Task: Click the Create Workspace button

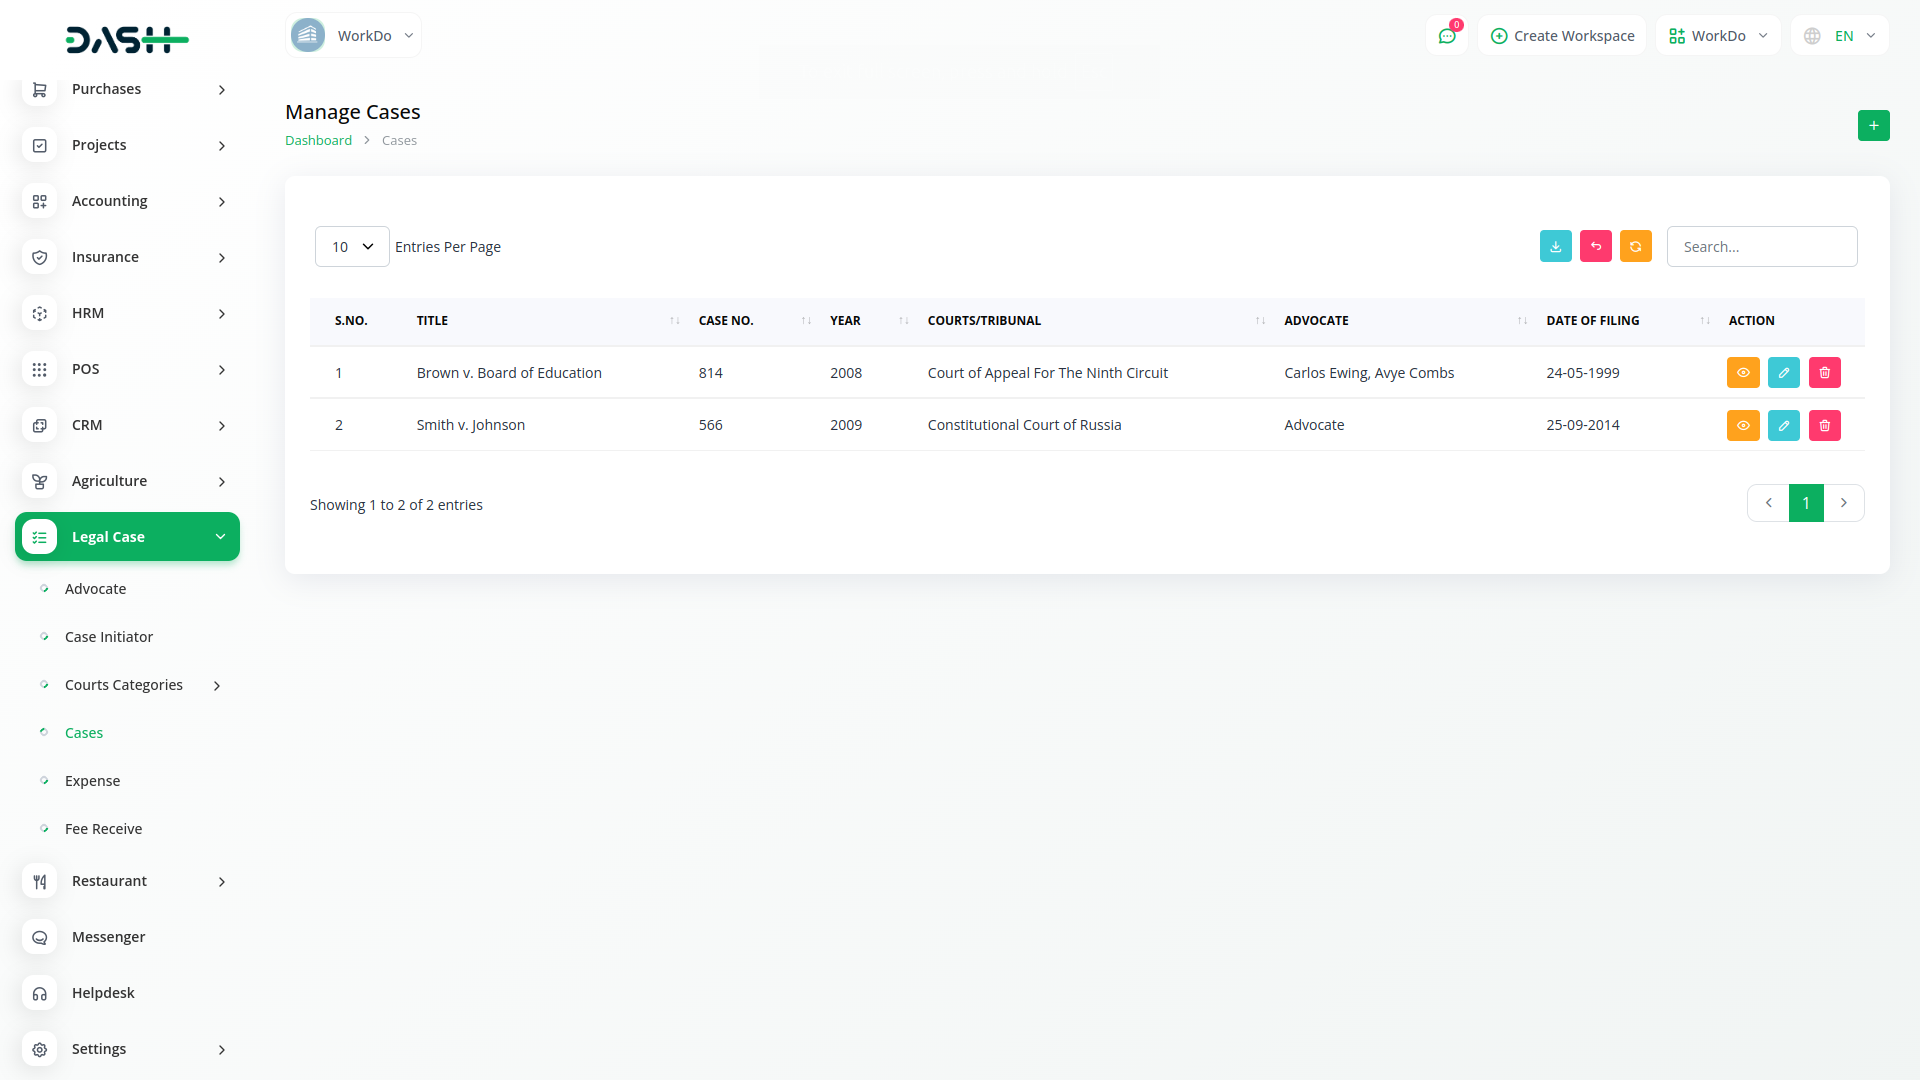Action: point(1562,36)
